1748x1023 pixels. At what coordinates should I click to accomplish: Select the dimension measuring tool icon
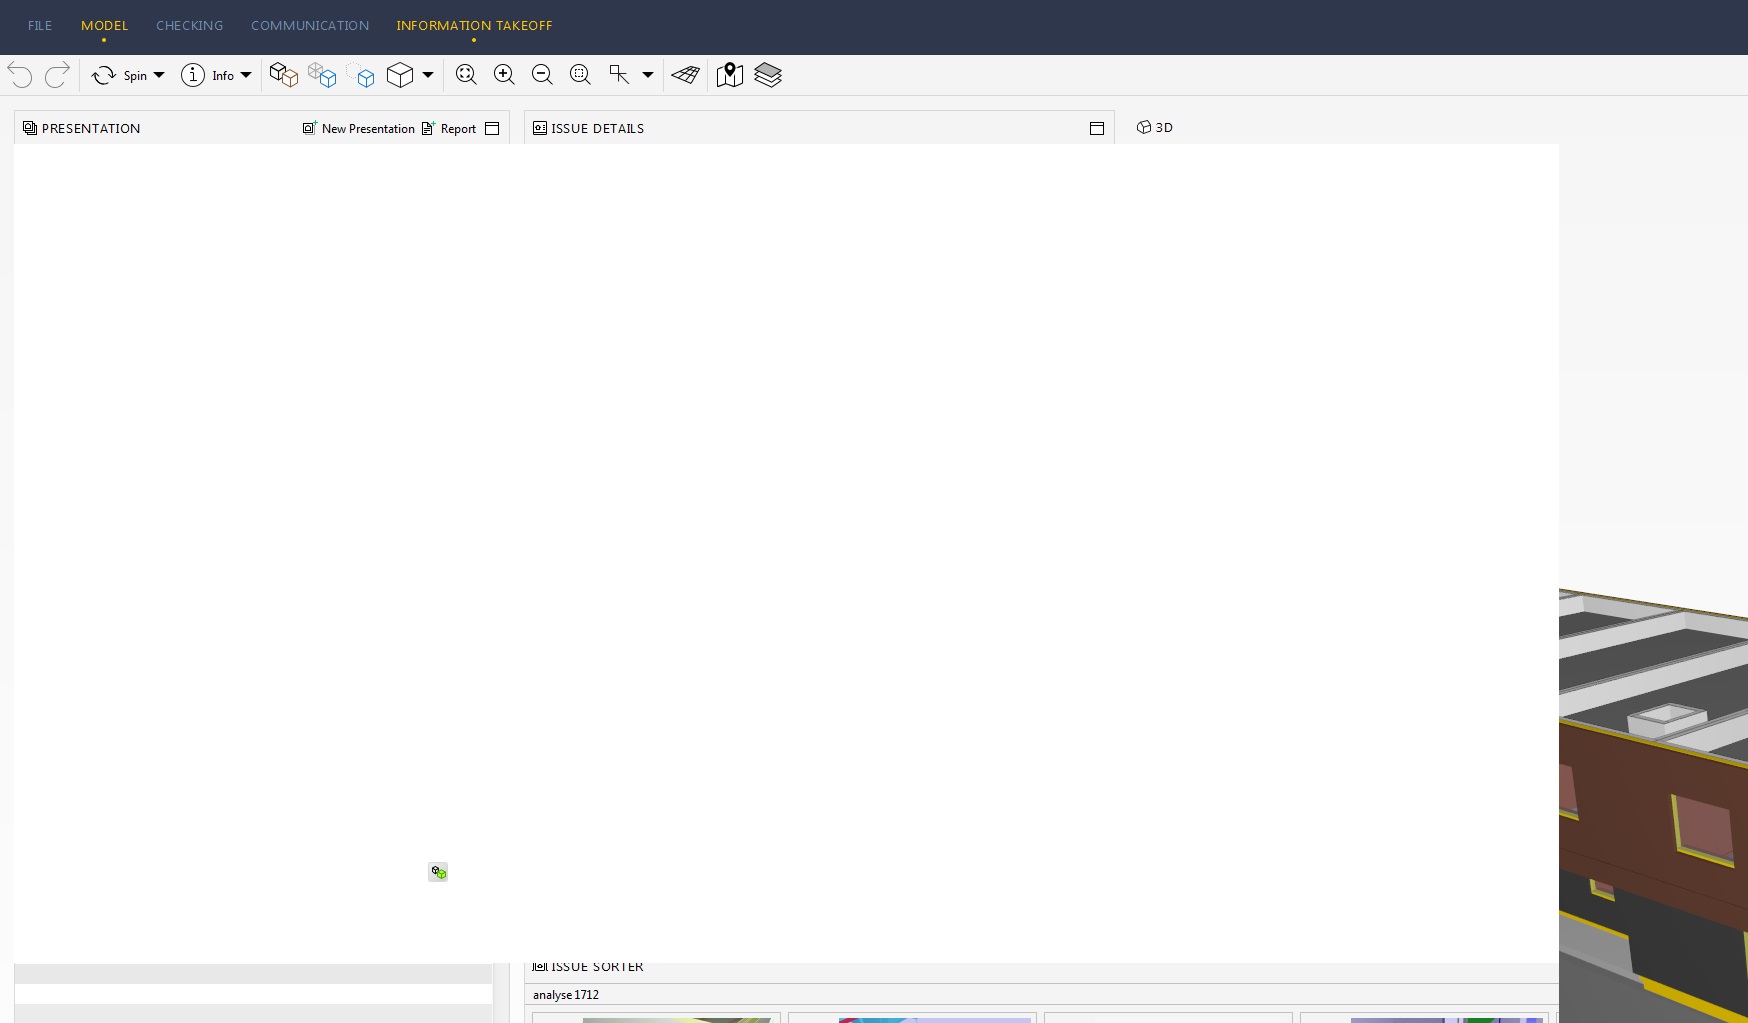[619, 75]
